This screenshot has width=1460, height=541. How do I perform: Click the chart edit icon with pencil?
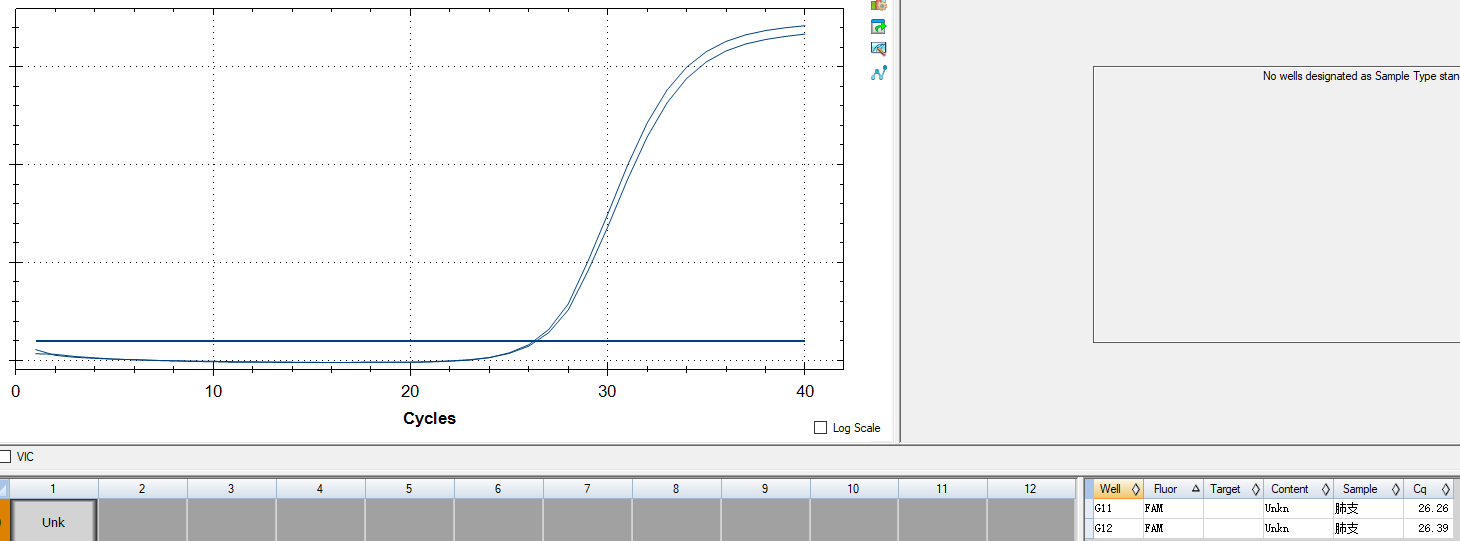tap(879, 49)
